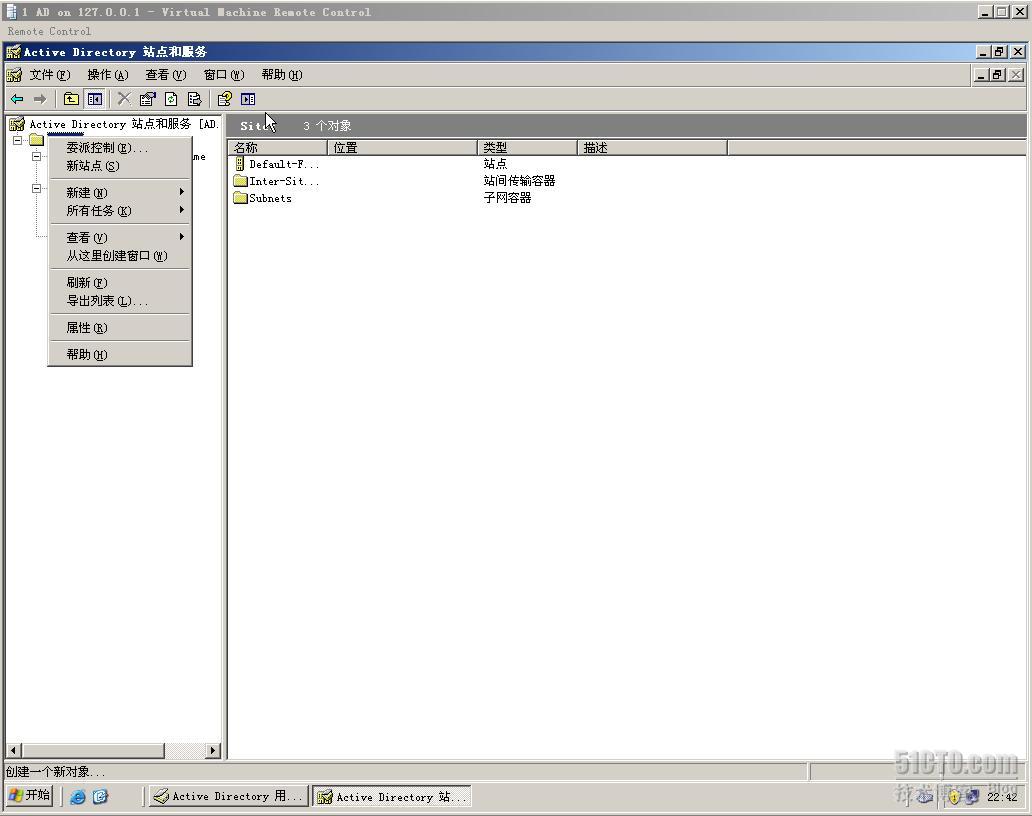Collapse the second child node under Sites
1032x816 pixels.
pyautogui.click(x=37, y=189)
